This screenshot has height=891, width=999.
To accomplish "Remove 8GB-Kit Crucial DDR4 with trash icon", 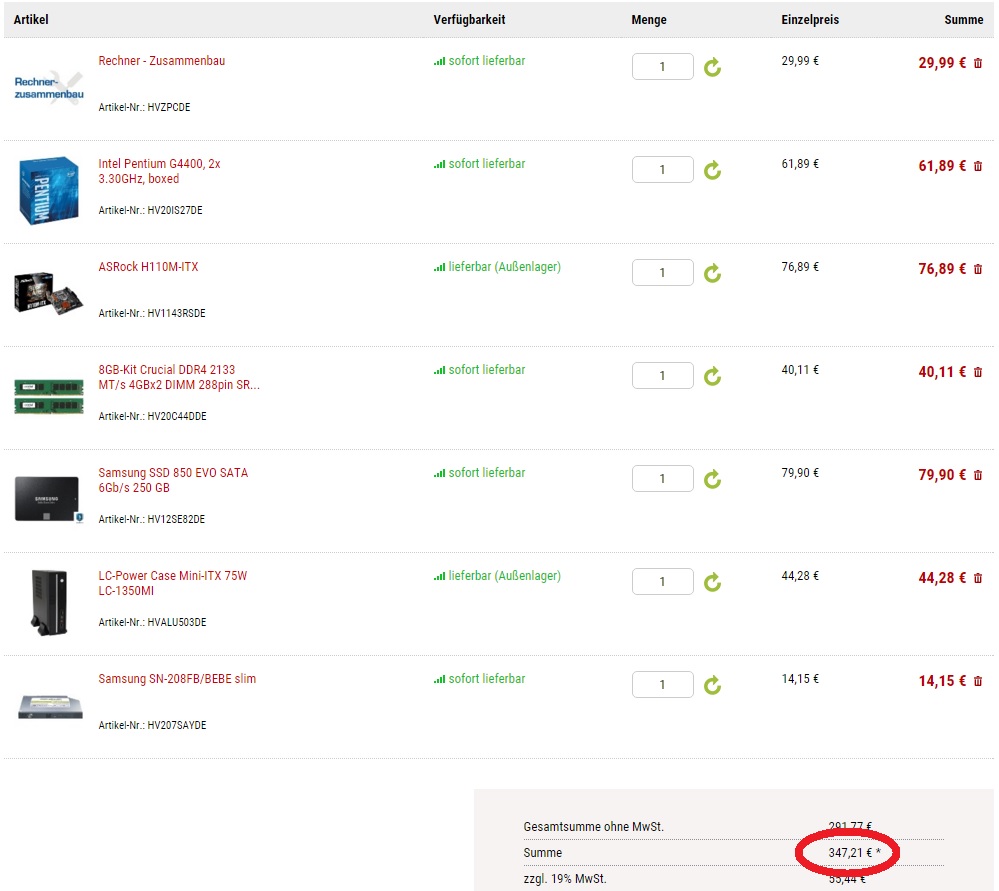I will (978, 372).
